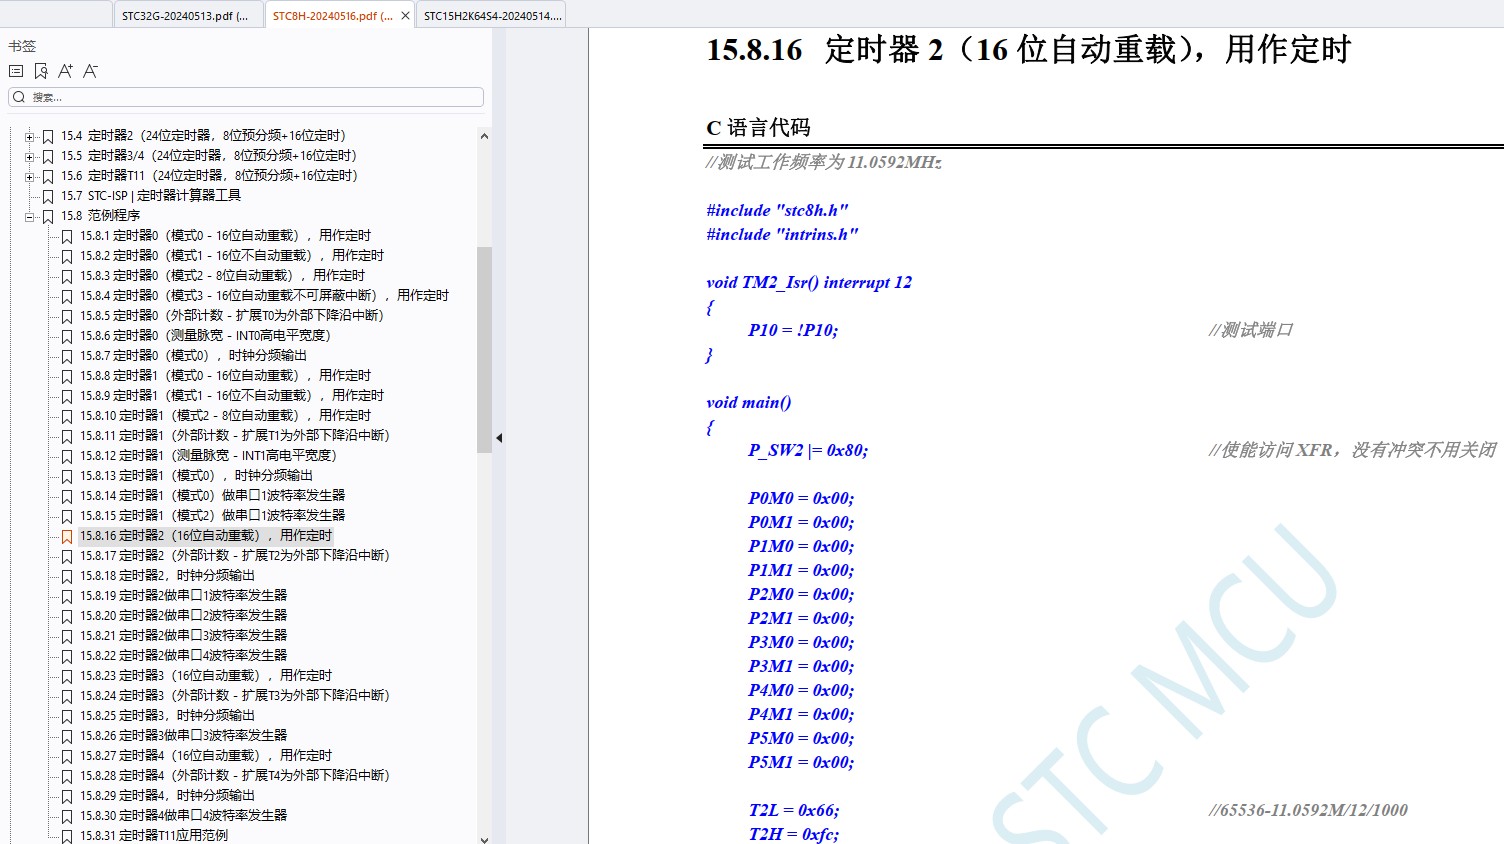Click the bookmark icon beside 15.8.22 串口4波特率
The image size is (1504, 844).
click(67, 656)
